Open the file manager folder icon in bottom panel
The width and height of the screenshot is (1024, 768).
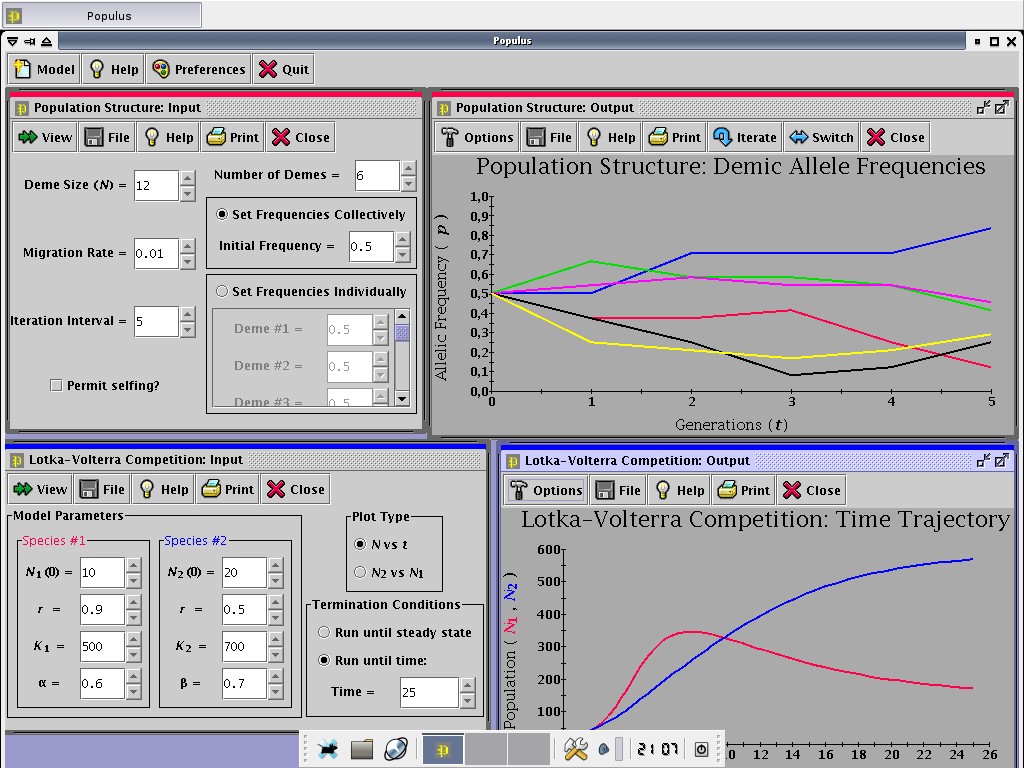click(x=362, y=749)
